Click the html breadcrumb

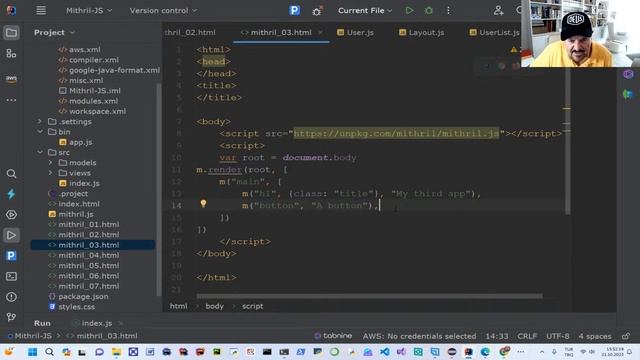point(178,306)
